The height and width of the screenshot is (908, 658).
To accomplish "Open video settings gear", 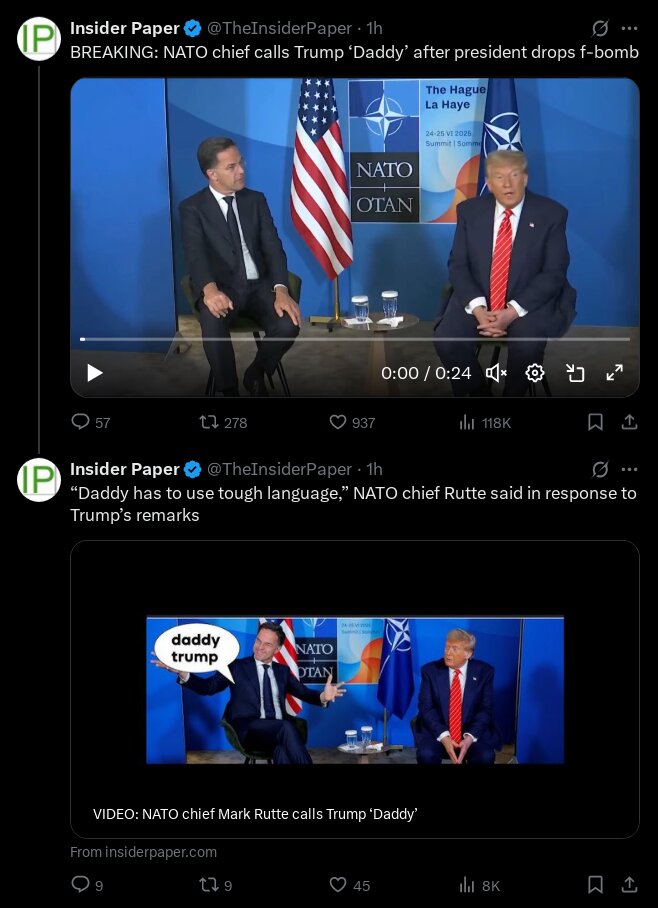I will [x=535, y=373].
